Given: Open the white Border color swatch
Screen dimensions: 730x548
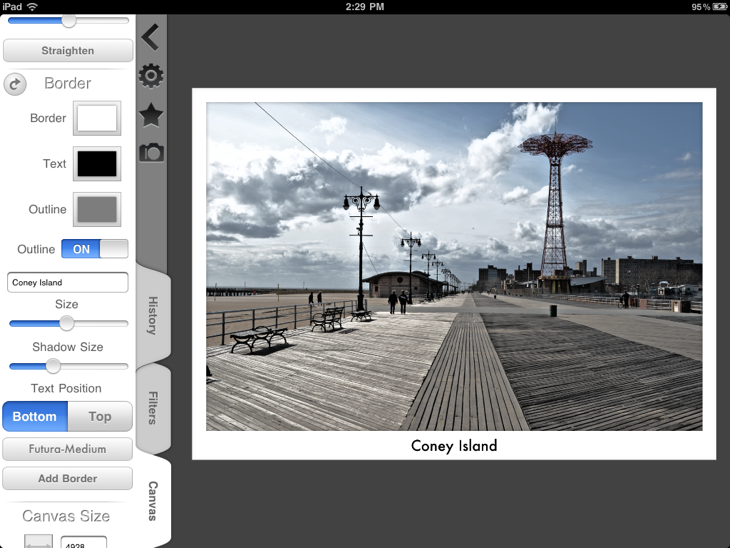Looking at the screenshot, I should [97, 118].
